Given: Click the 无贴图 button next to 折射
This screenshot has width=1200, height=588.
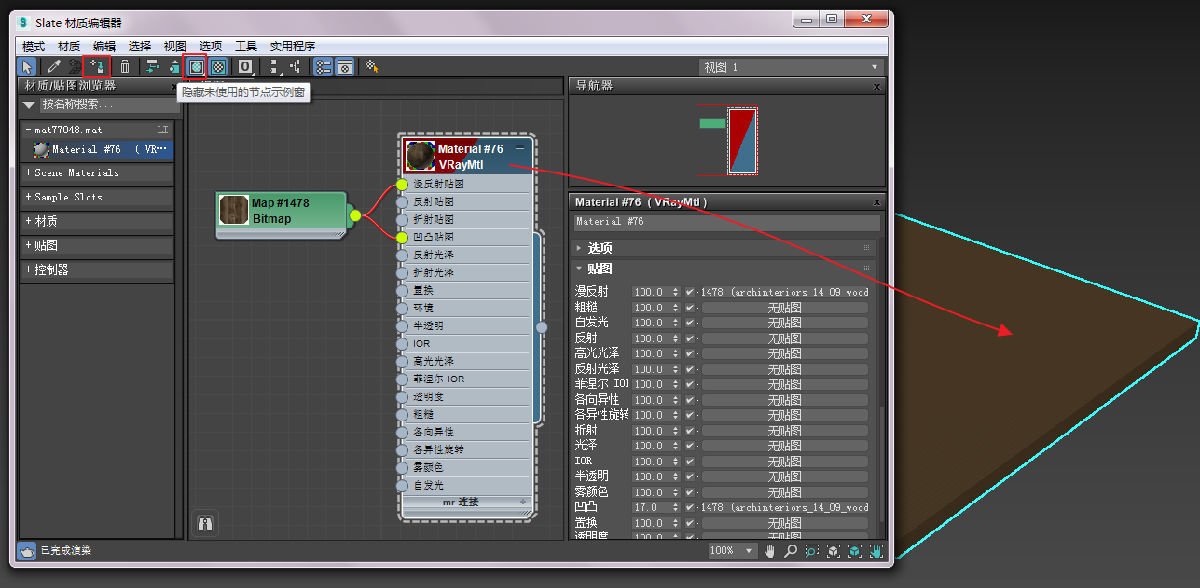Looking at the screenshot, I should click(x=784, y=431).
